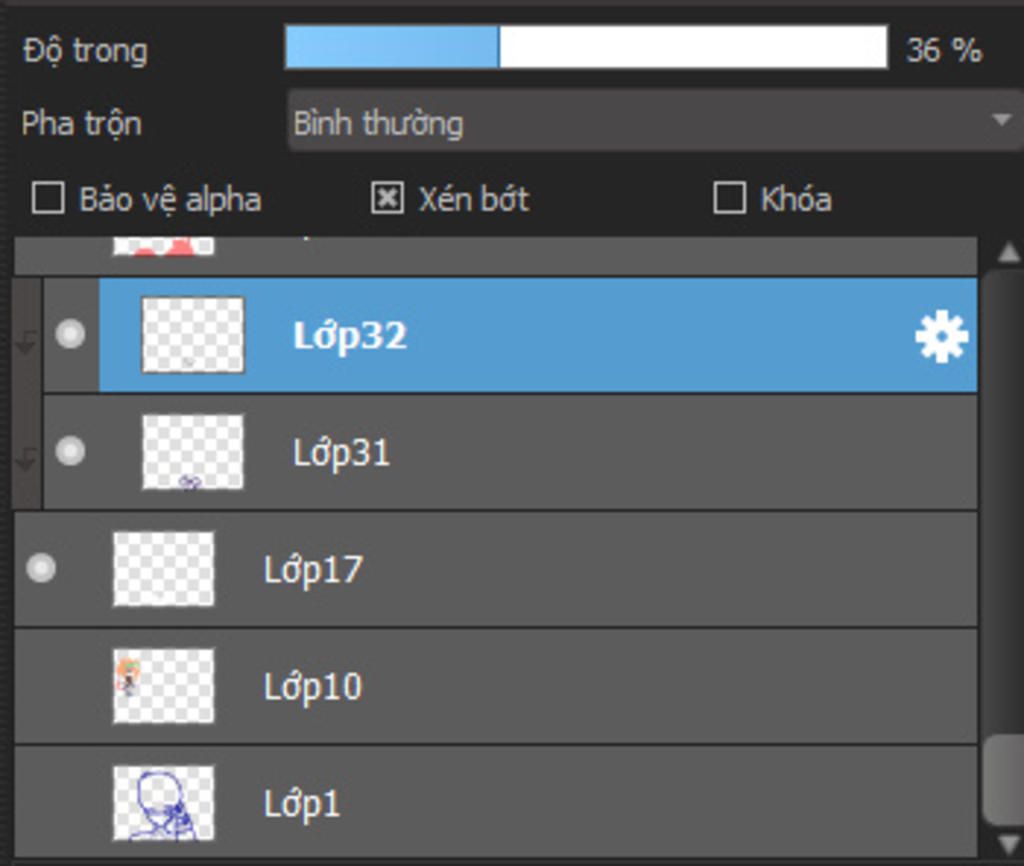1024x866 pixels.
Task: Click the layer list scroll down arrow
Action: 1008,842
